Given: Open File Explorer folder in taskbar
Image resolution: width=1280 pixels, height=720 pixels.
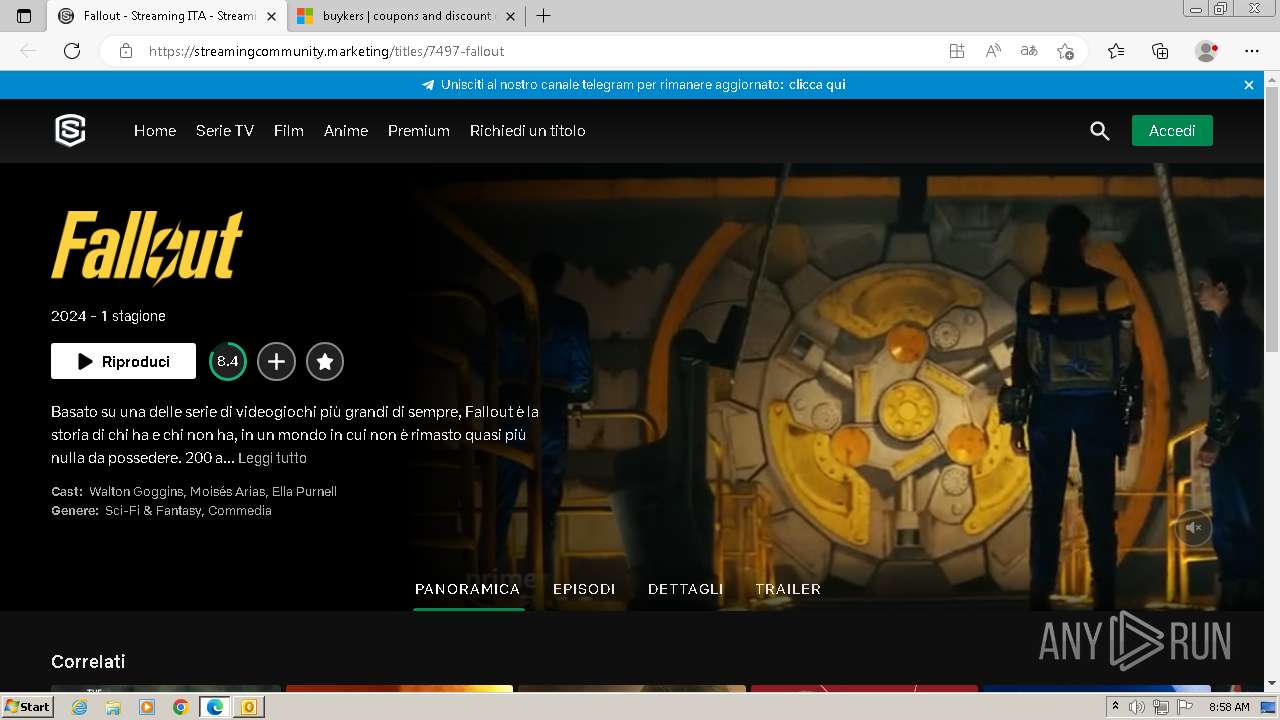Looking at the screenshot, I should pyautogui.click(x=113, y=707).
